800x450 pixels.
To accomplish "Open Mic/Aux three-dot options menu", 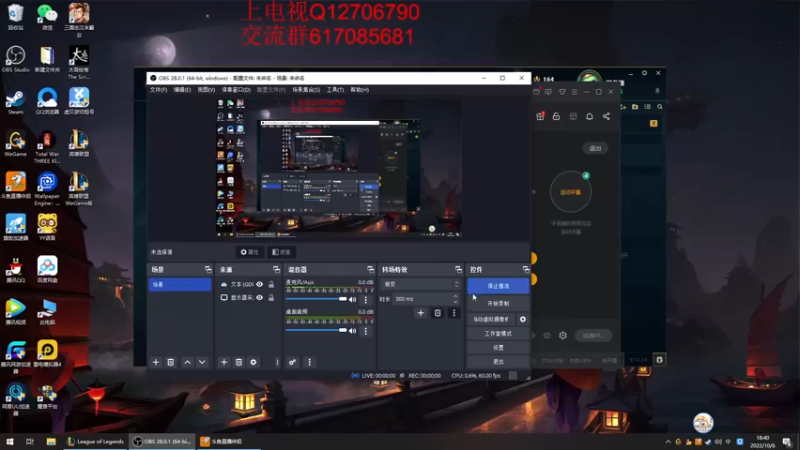I will click(x=365, y=299).
